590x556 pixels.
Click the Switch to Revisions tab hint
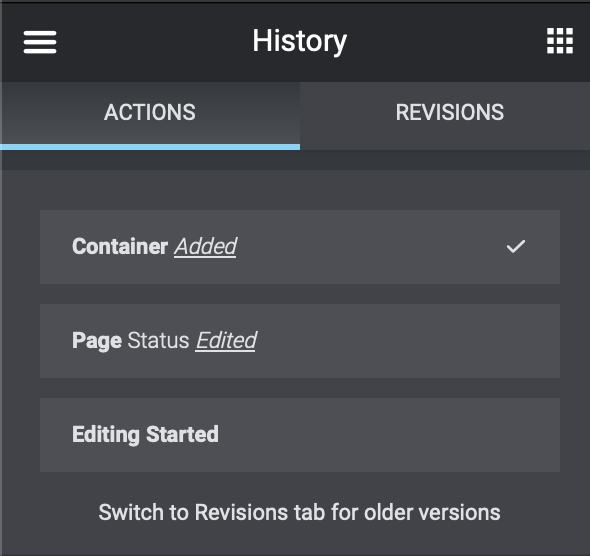click(300, 512)
